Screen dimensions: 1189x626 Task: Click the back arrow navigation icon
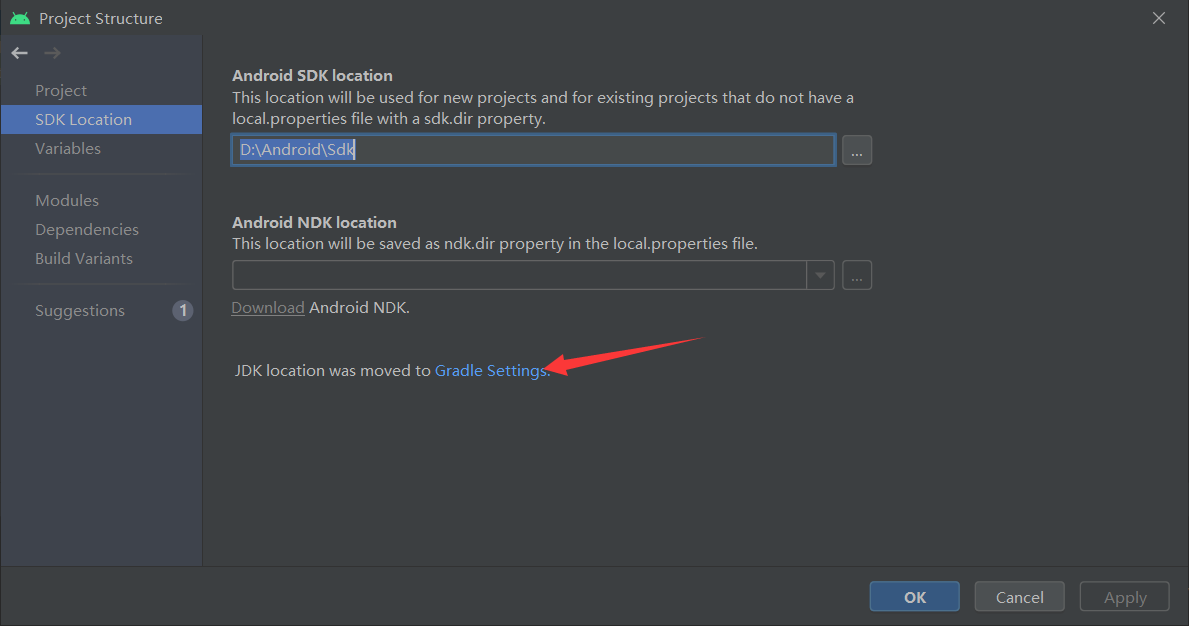pyautogui.click(x=20, y=53)
